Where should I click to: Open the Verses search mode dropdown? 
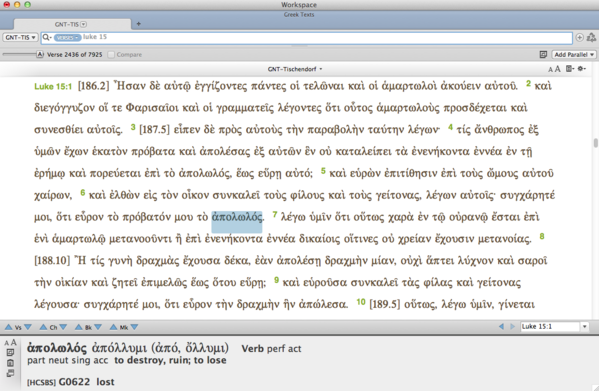[68, 37]
